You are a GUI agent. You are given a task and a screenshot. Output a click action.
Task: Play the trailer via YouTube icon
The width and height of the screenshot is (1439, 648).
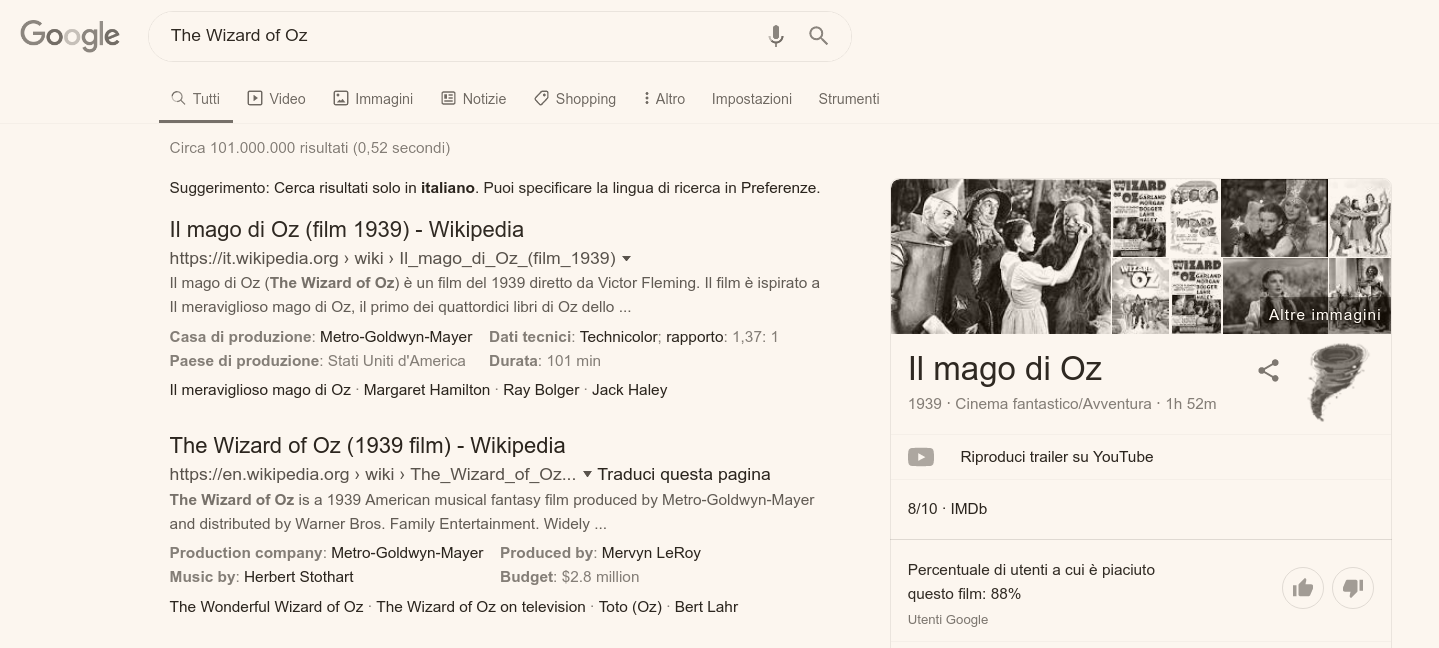point(921,457)
